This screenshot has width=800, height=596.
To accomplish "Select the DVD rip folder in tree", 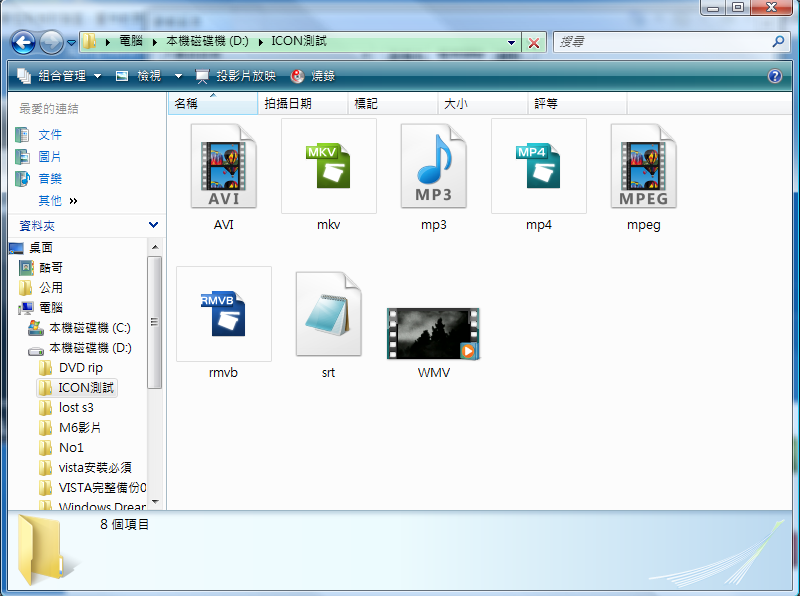I will click(80, 368).
